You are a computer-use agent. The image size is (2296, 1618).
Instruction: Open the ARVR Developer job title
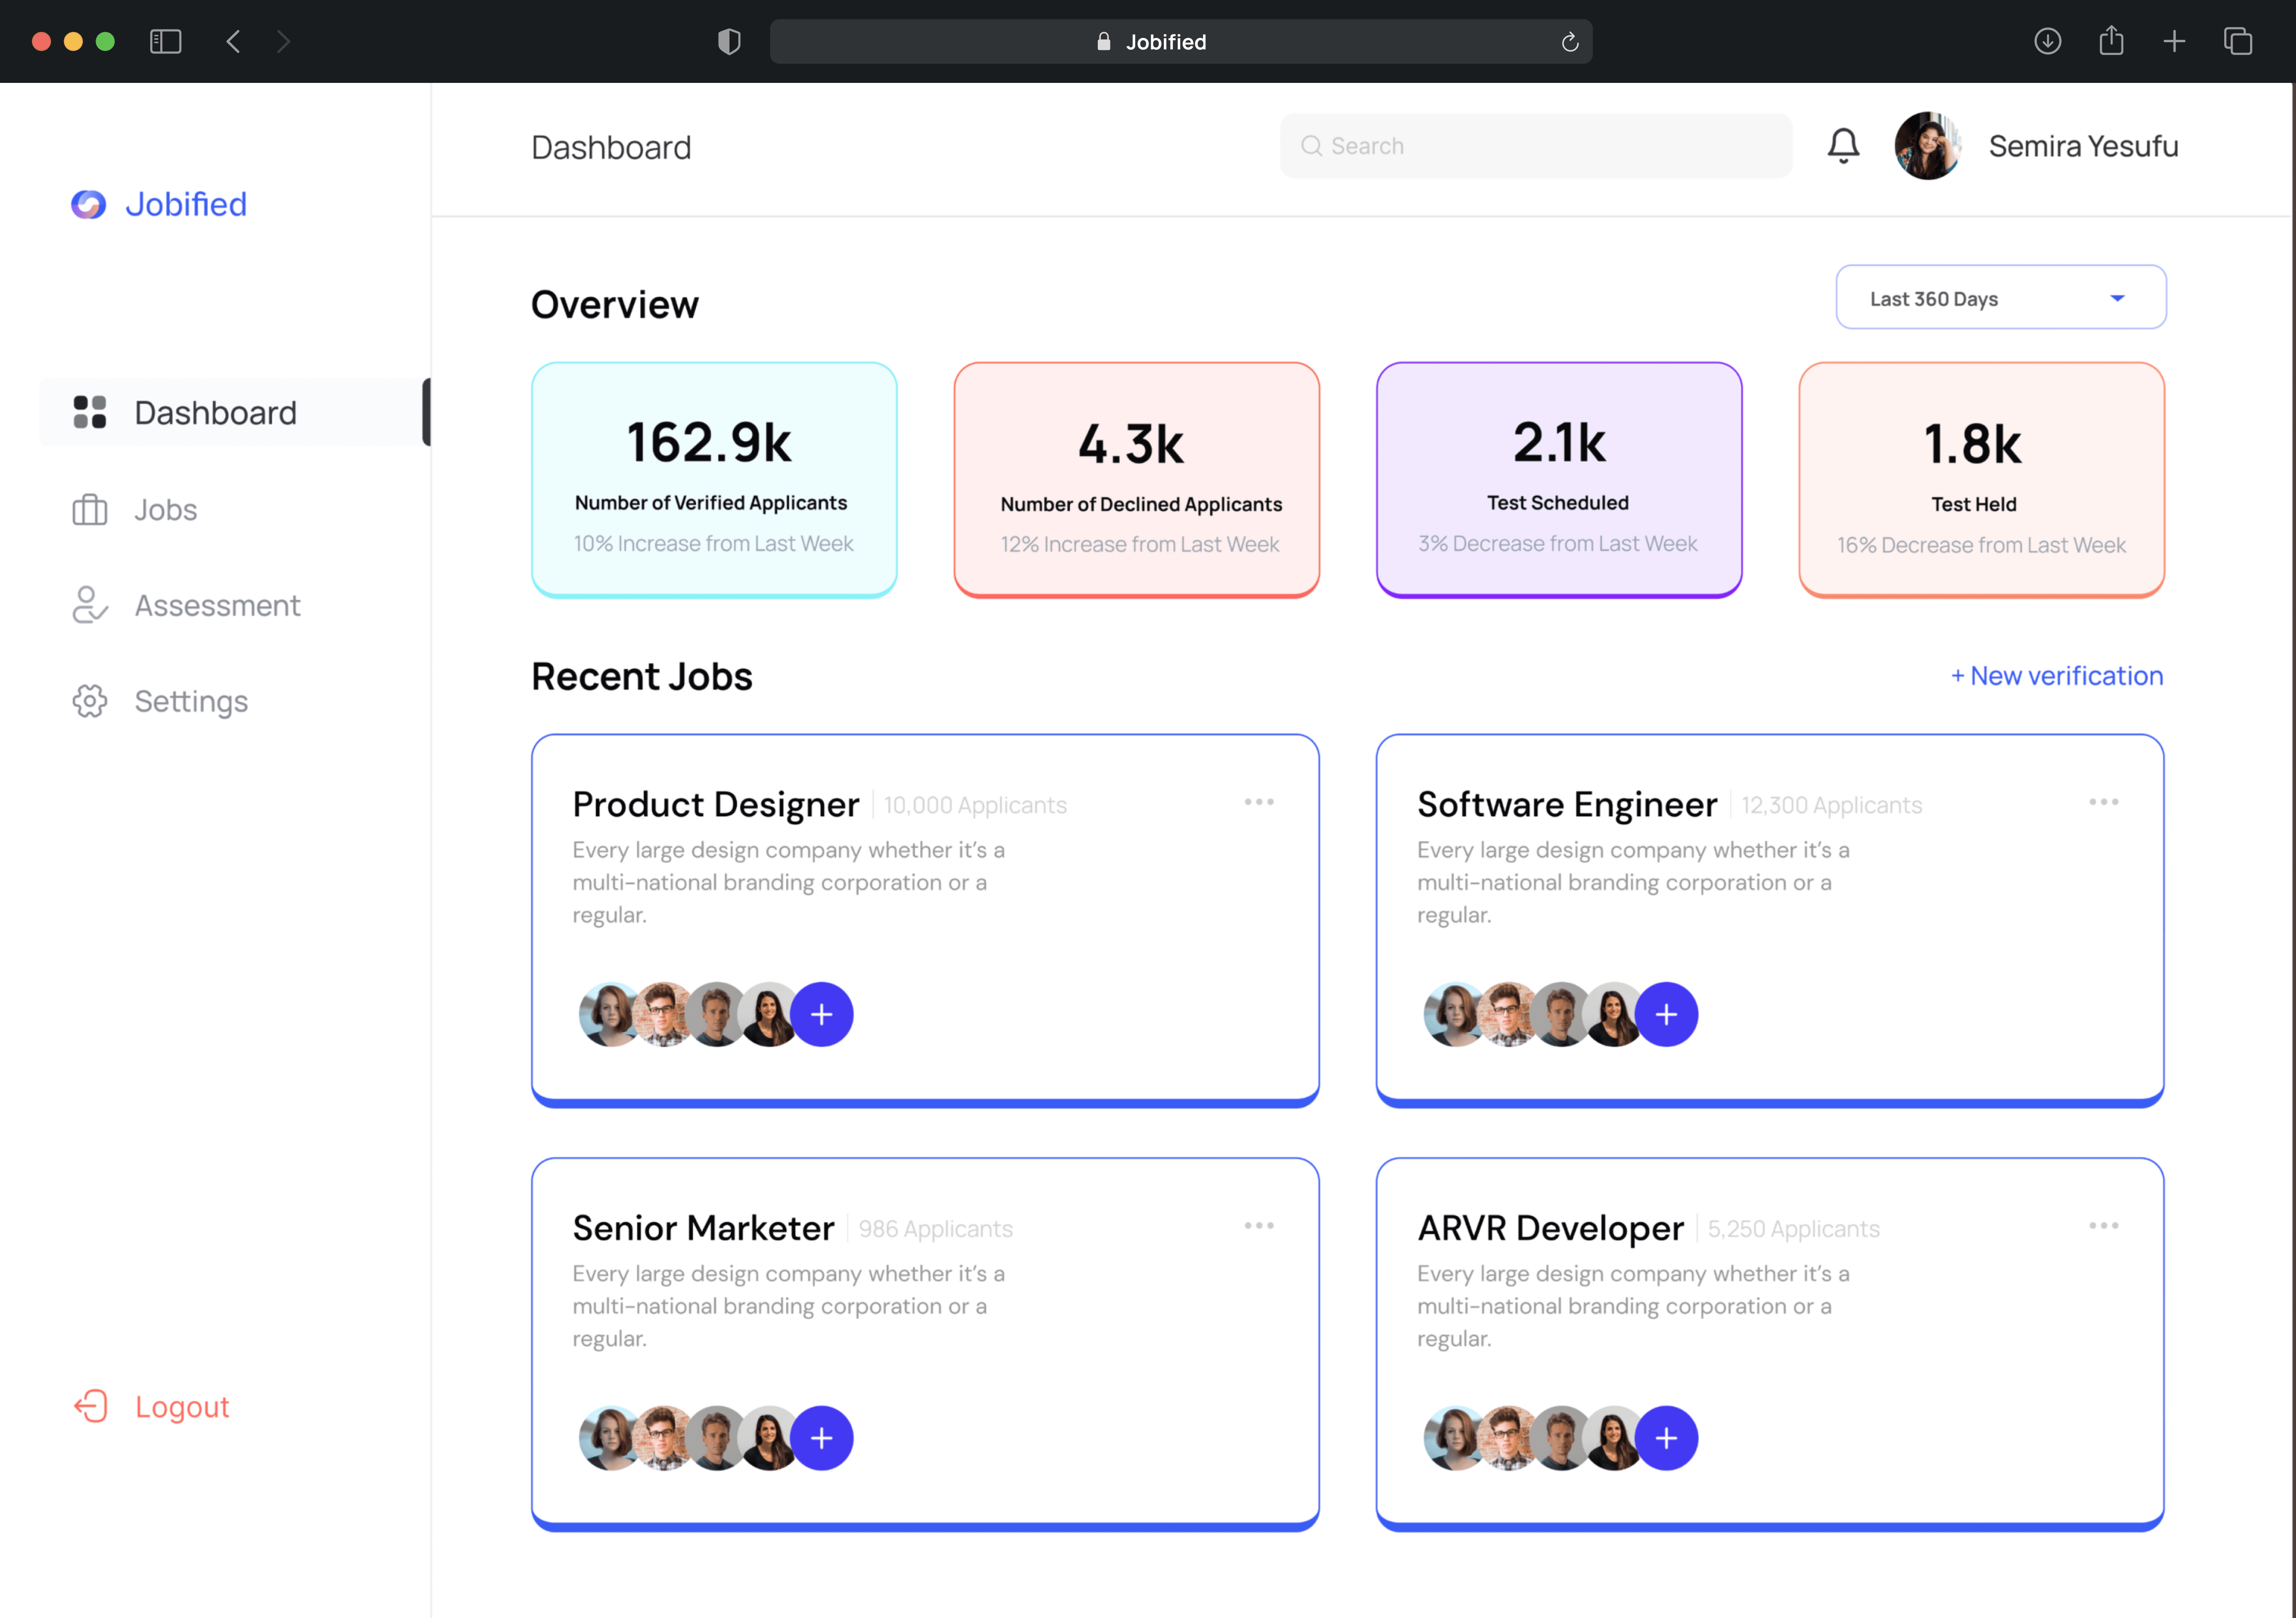click(1550, 1228)
